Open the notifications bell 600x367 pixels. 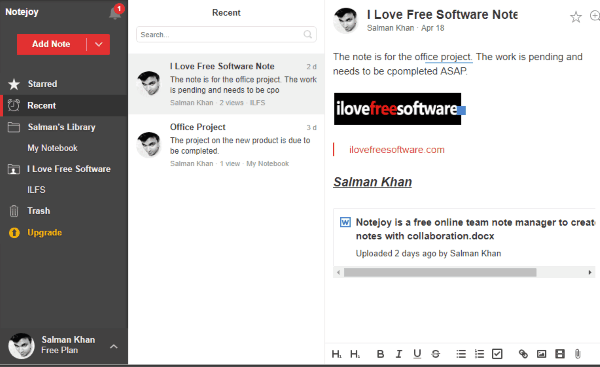click(x=115, y=13)
